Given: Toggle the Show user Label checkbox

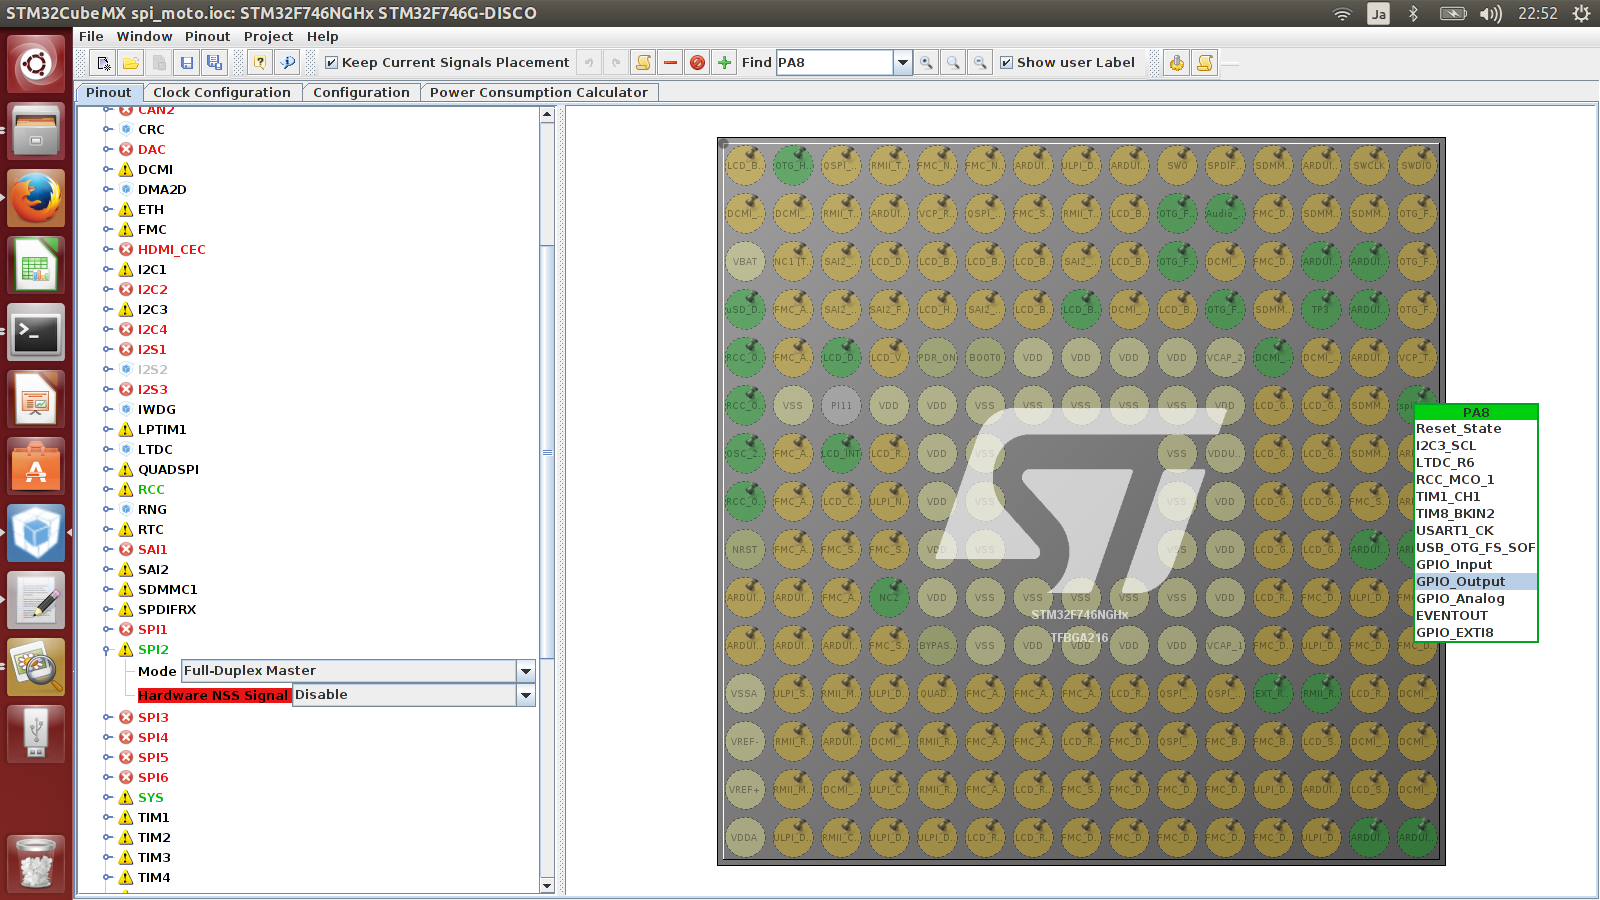Looking at the screenshot, I should point(1007,63).
